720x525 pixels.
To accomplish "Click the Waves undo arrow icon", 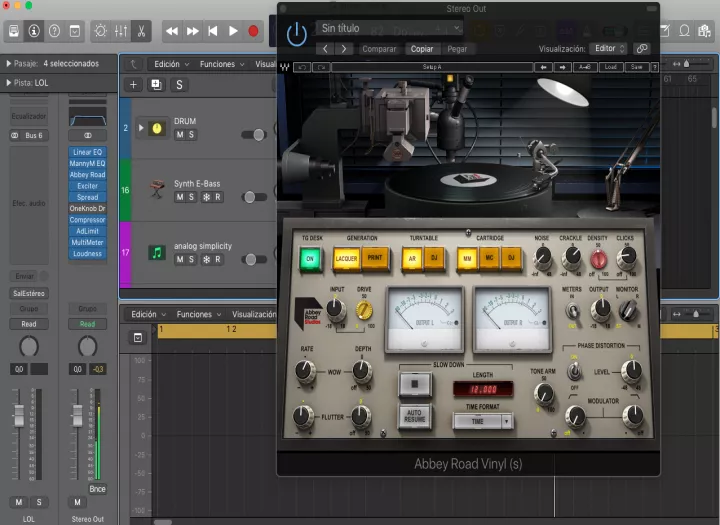I will click(x=302, y=67).
